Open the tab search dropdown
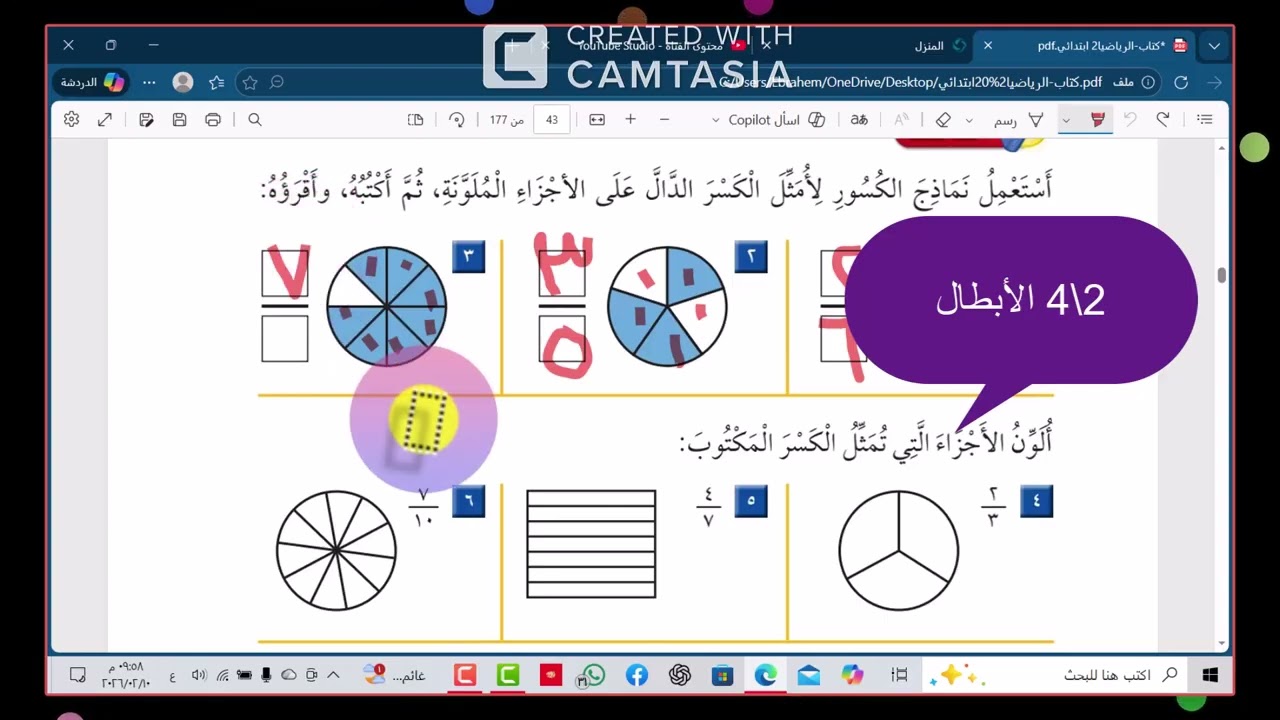Screen dimensions: 1280x720 [x=1214, y=46]
